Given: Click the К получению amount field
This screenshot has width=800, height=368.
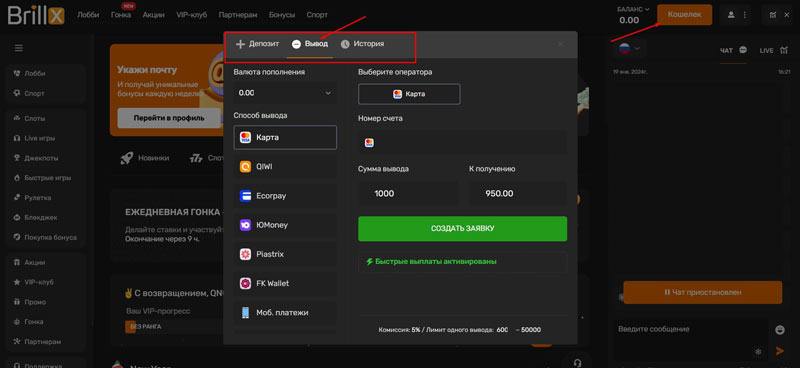Looking at the screenshot, I should 518,194.
